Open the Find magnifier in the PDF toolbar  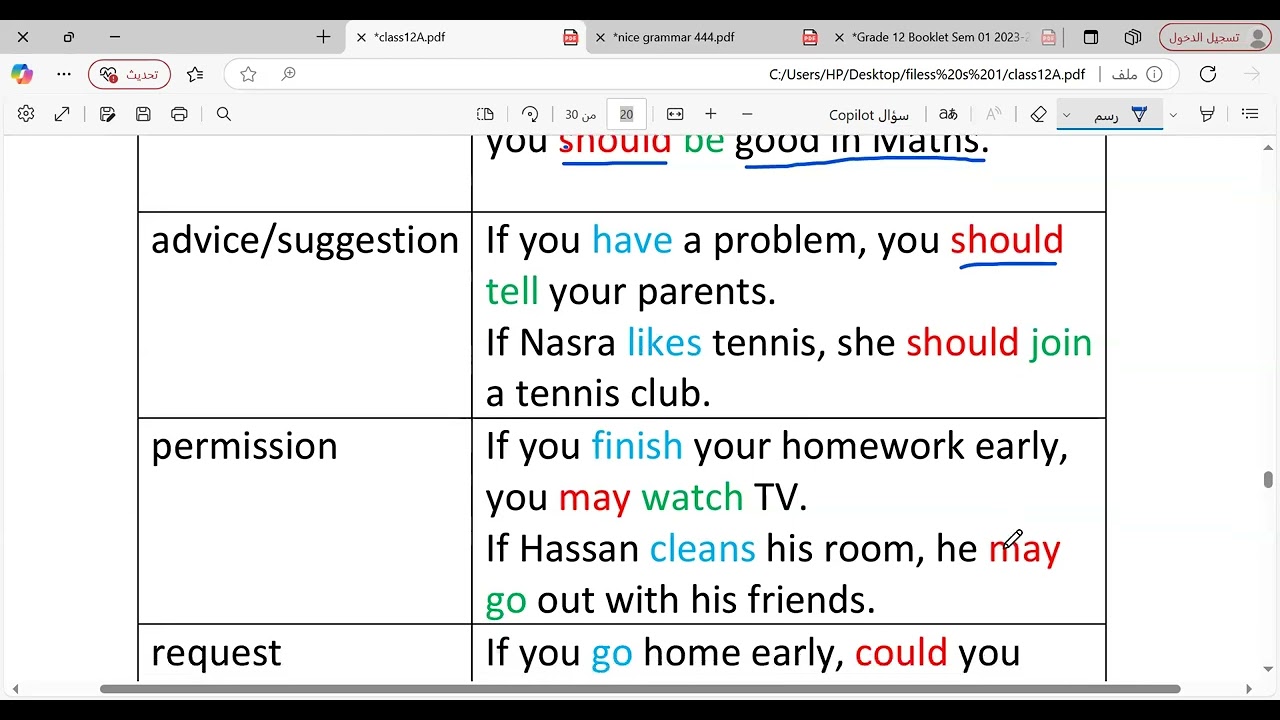(x=224, y=114)
